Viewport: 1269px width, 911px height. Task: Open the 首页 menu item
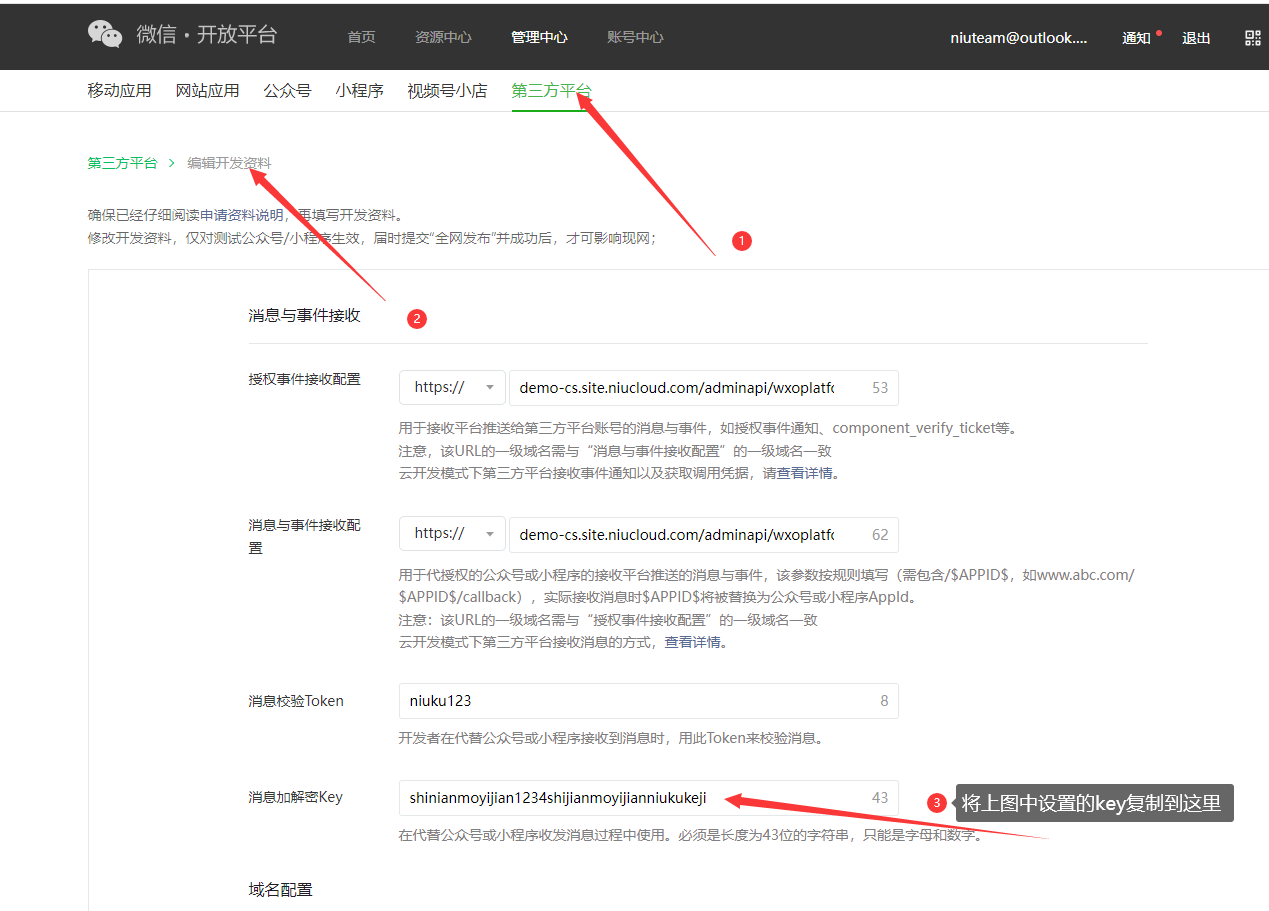(361, 38)
